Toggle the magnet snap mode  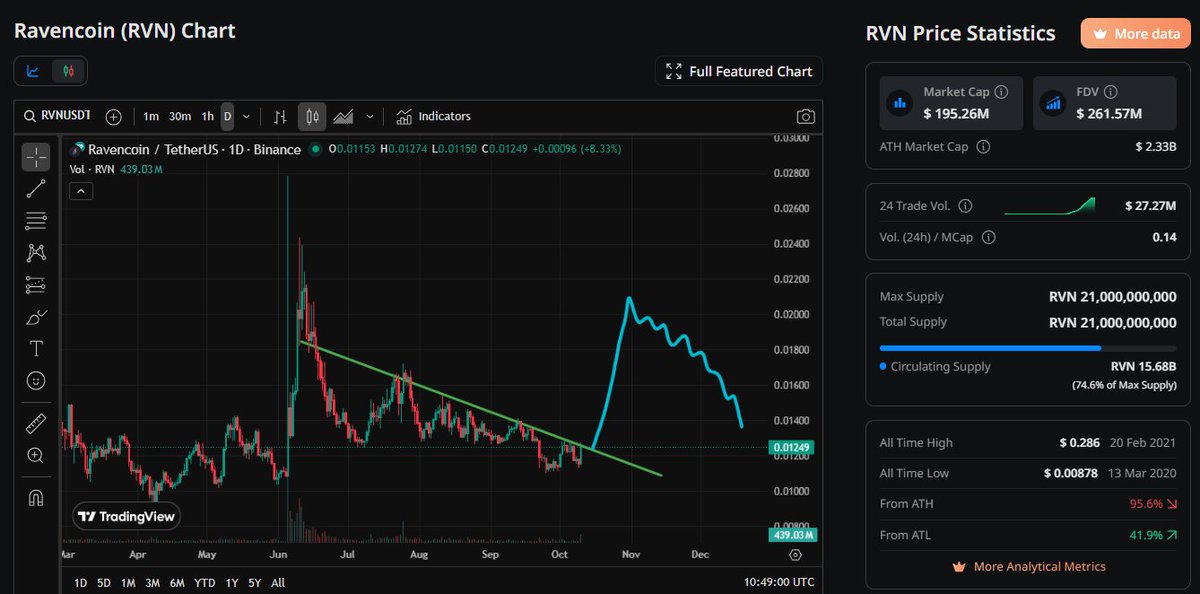(36, 497)
